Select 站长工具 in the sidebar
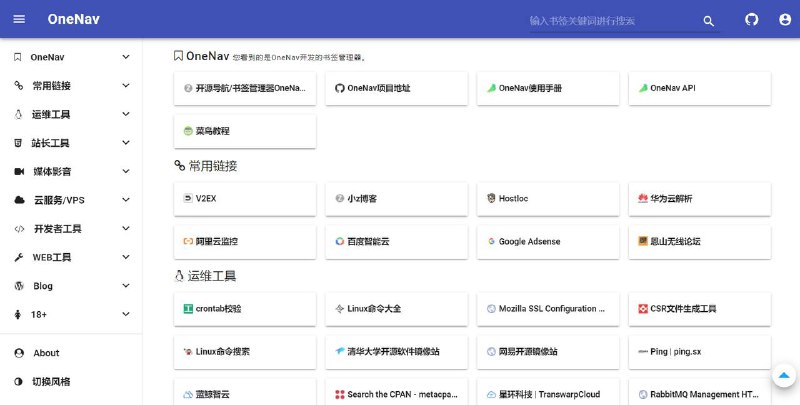Image resolution: width=800 pixels, height=405 pixels. [x=52, y=143]
